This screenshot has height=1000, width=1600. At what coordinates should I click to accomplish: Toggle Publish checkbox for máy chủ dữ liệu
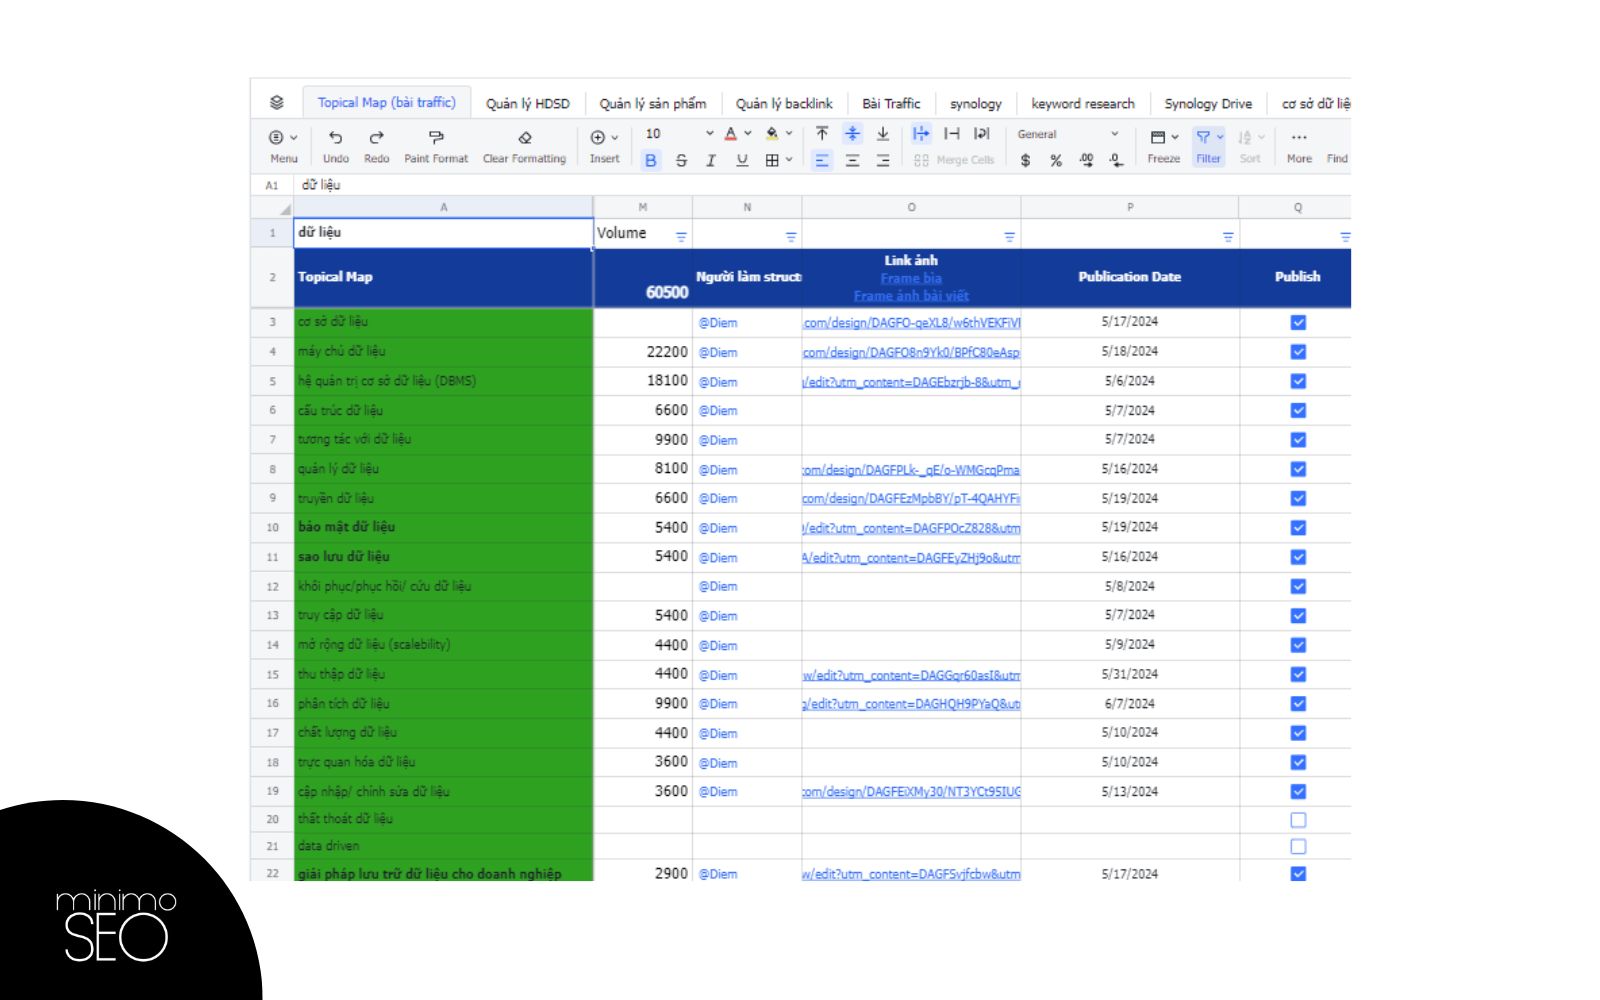tap(1298, 351)
